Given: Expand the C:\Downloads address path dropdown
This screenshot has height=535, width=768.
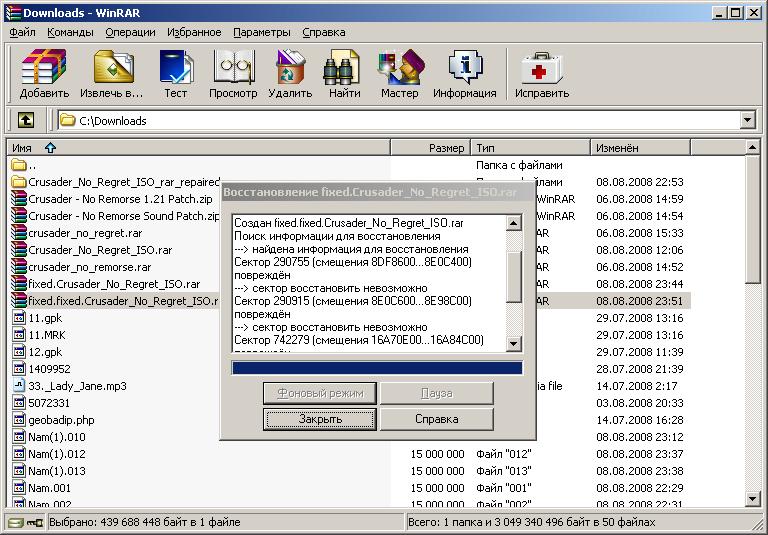Looking at the screenshot, I should coord(747,120).
